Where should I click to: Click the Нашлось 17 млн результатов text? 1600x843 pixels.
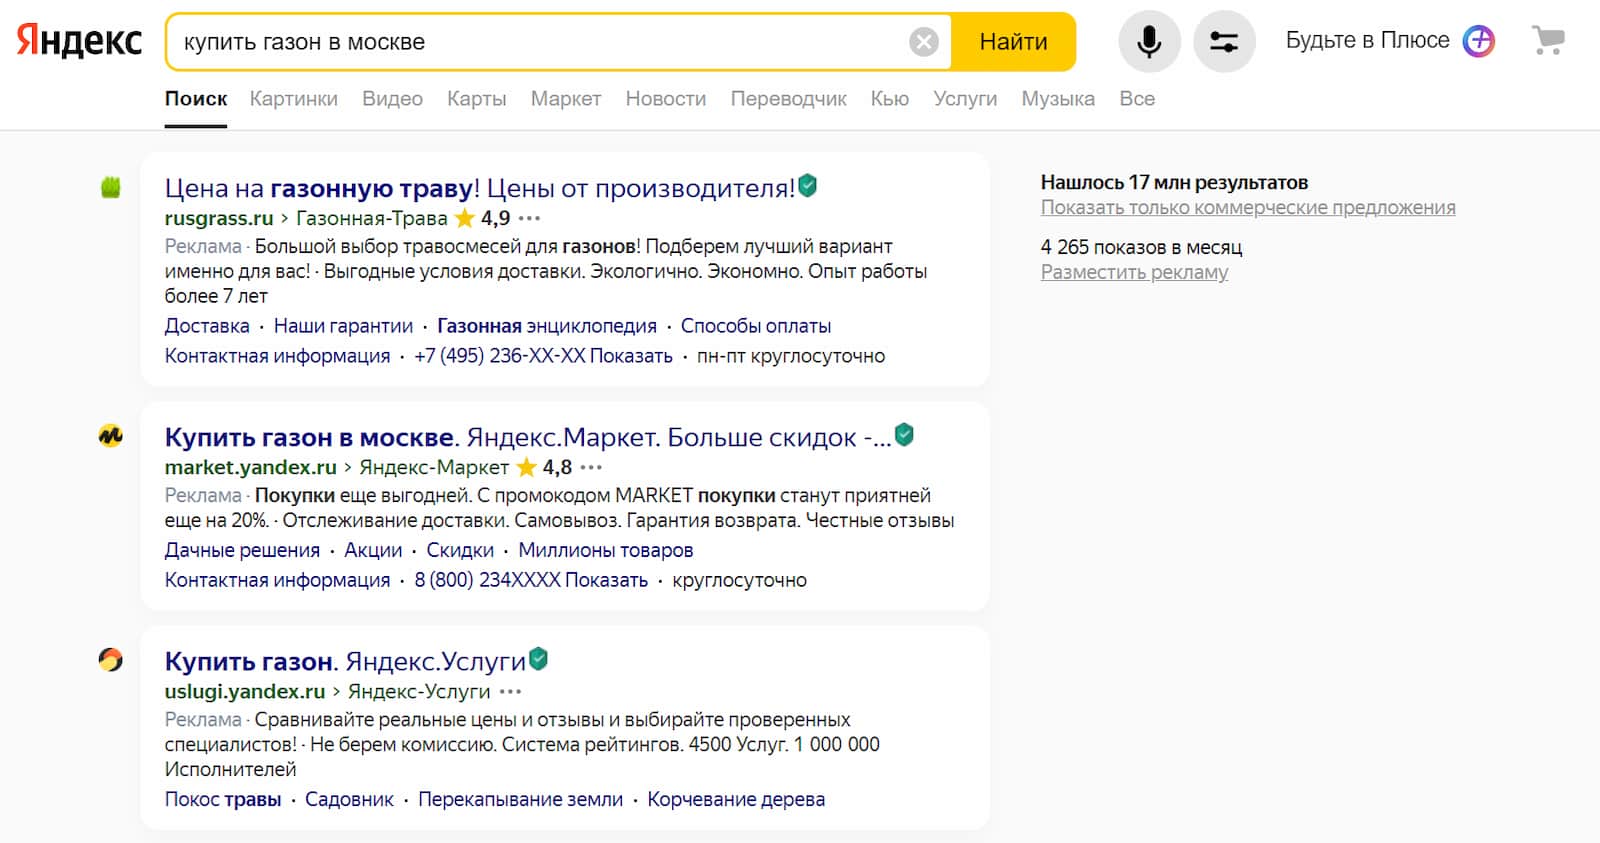(x=1174, y=182)
